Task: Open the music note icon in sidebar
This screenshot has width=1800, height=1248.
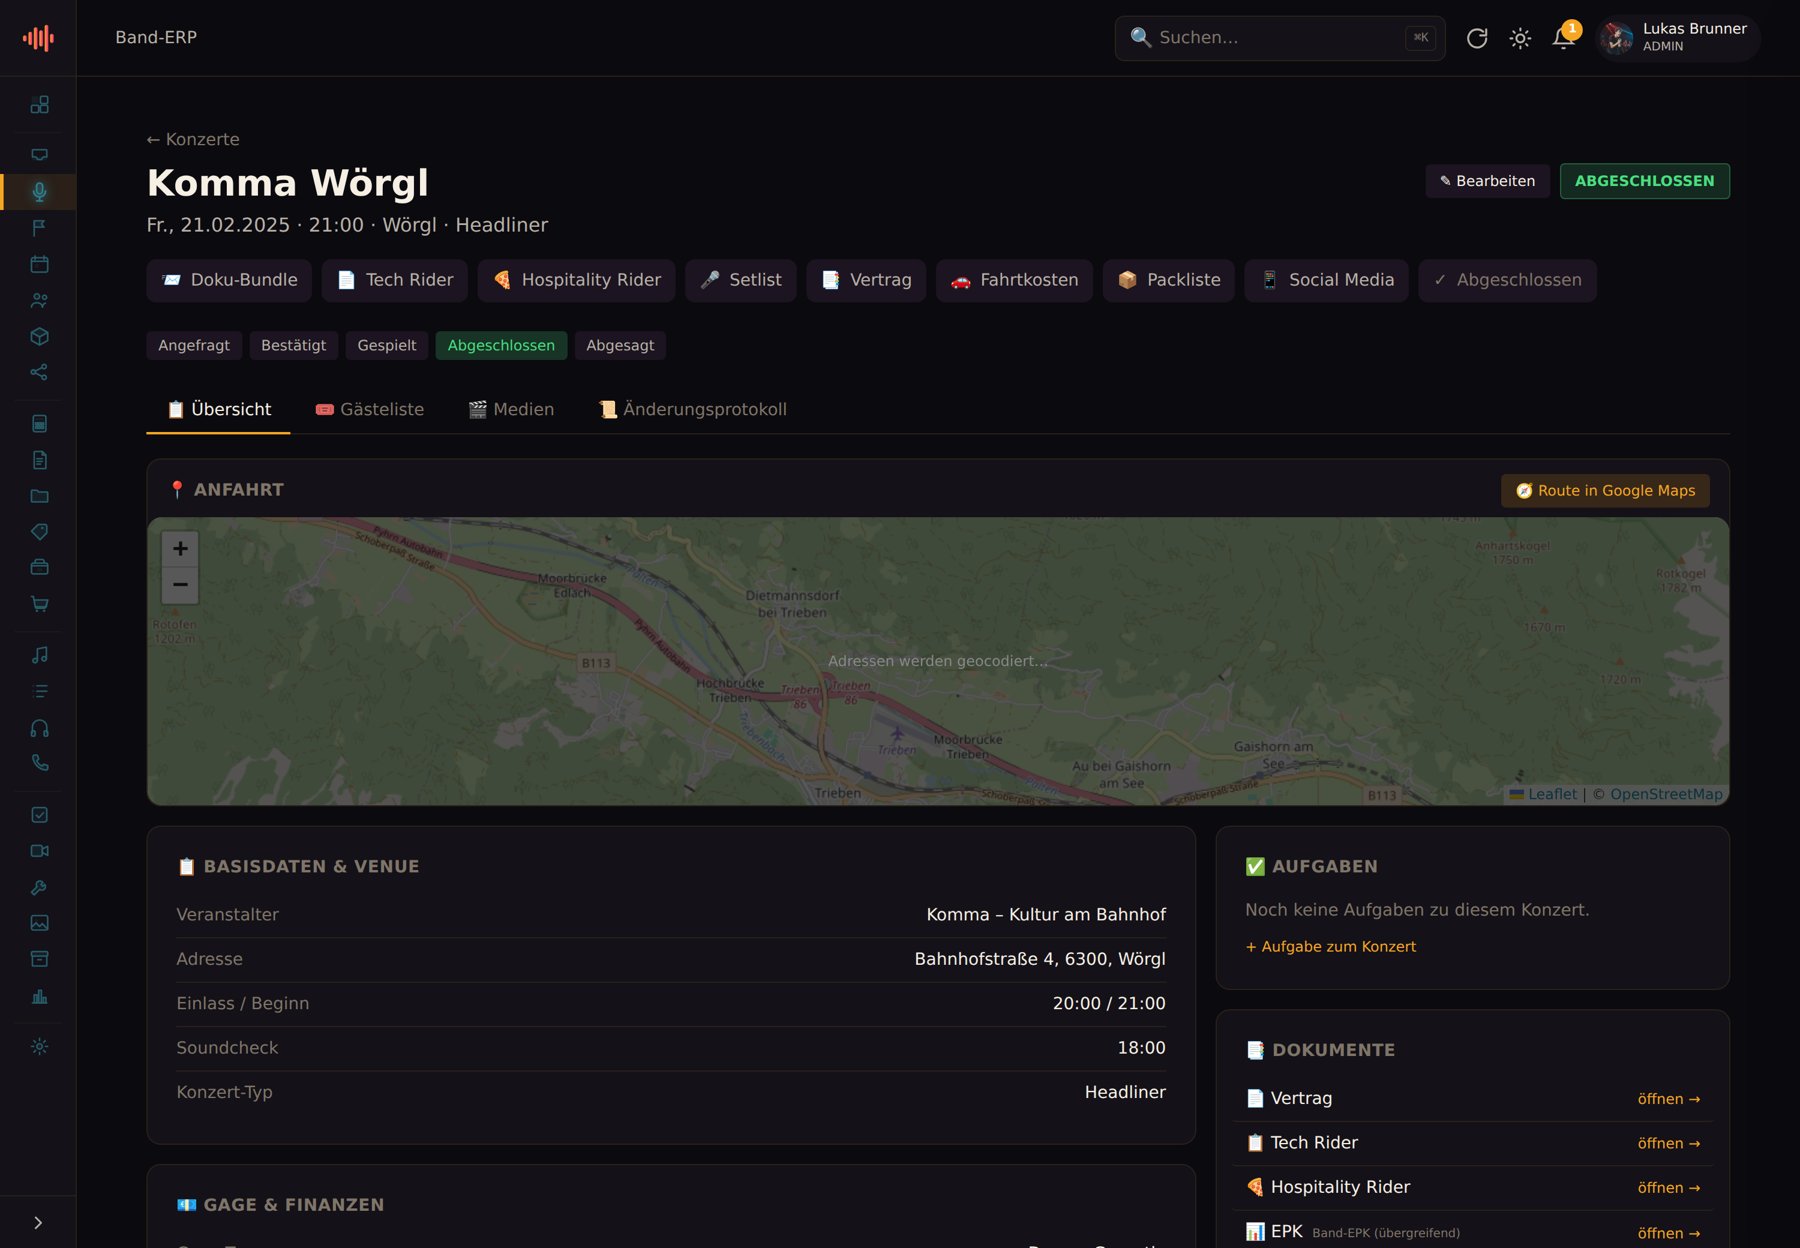Action: coord(39,654)
